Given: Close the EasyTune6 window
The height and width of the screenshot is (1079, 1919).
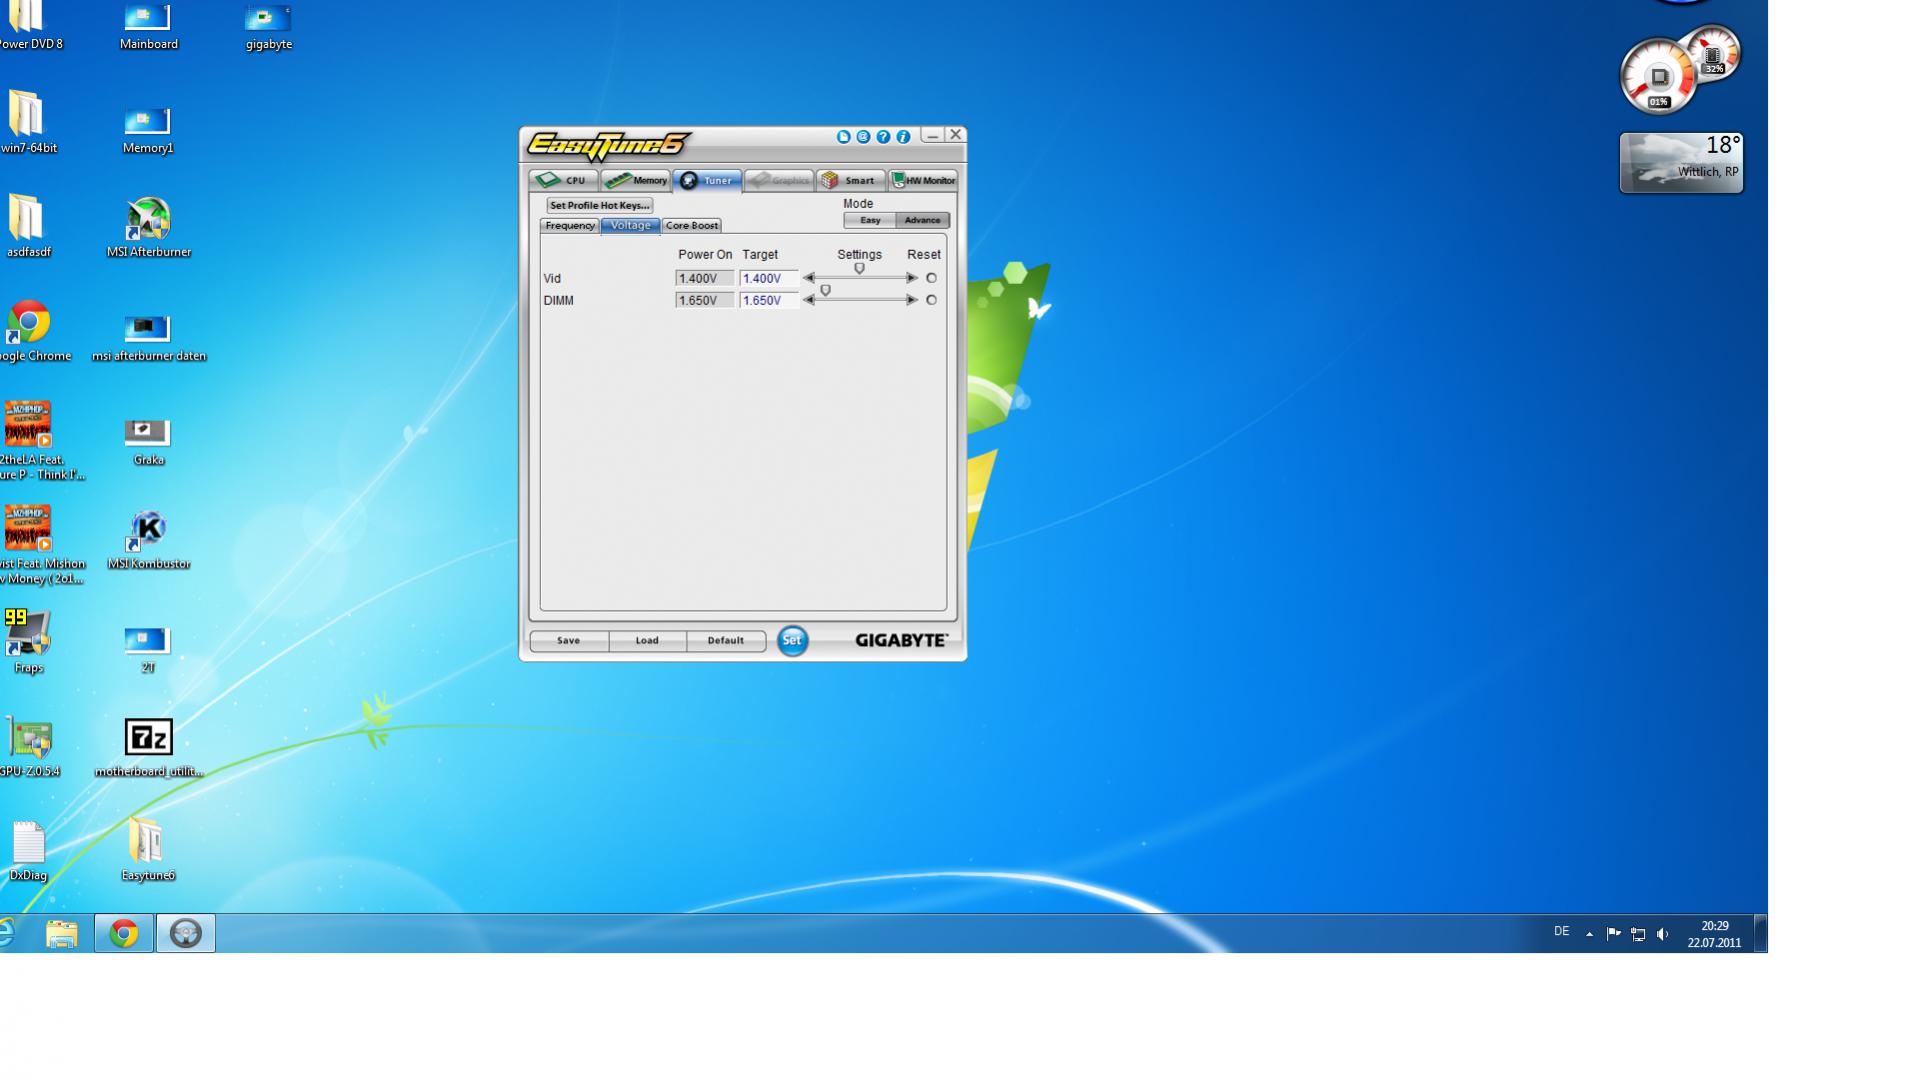Looking at the screenshot, I should click(x=955, y=135).
